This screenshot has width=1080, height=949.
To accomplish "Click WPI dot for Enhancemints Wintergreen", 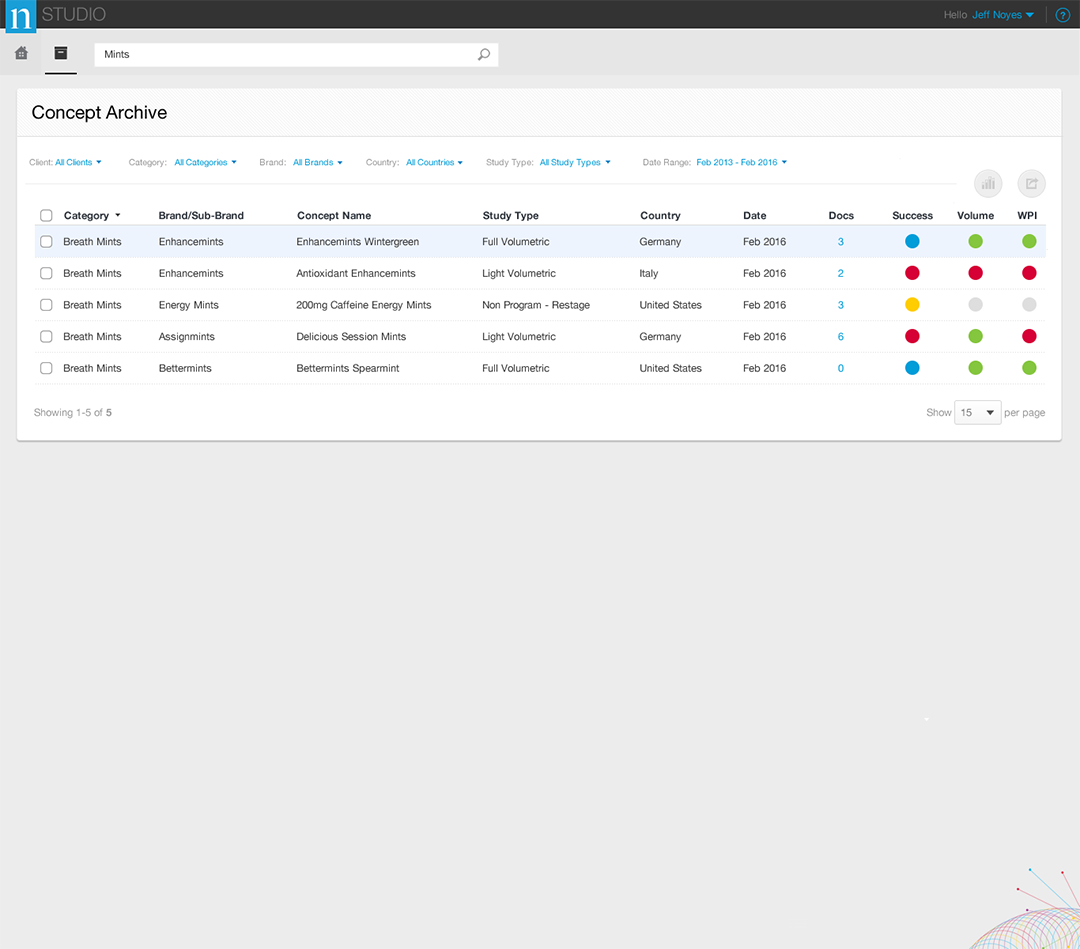I will point(1029,242).
